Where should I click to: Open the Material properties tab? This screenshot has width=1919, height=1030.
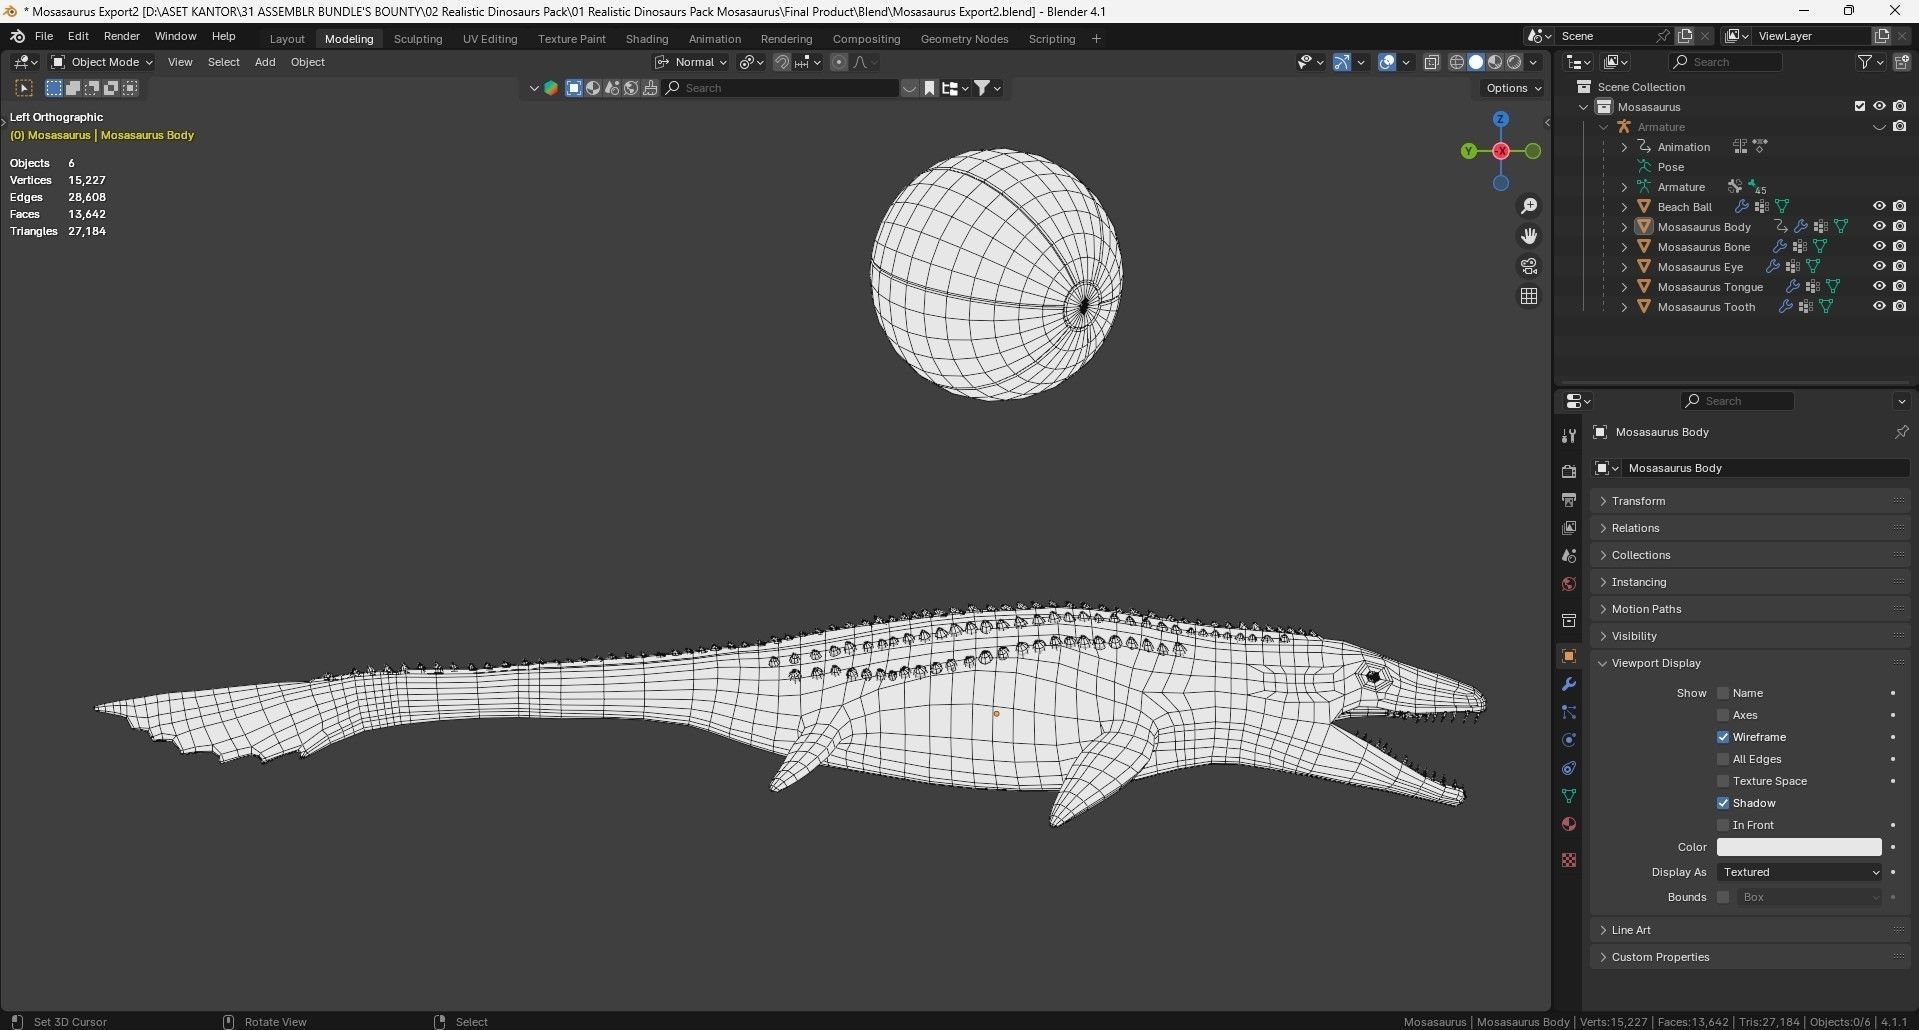1568,824
